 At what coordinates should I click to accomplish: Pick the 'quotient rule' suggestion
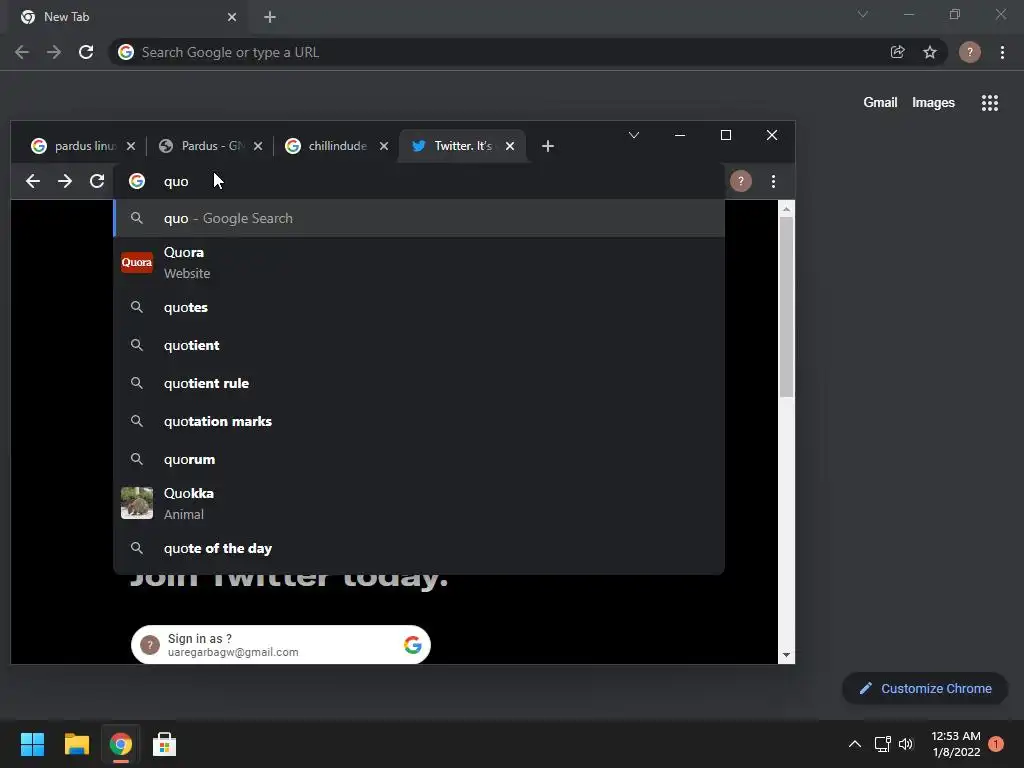pyautogui.click(x=419, y=383)
